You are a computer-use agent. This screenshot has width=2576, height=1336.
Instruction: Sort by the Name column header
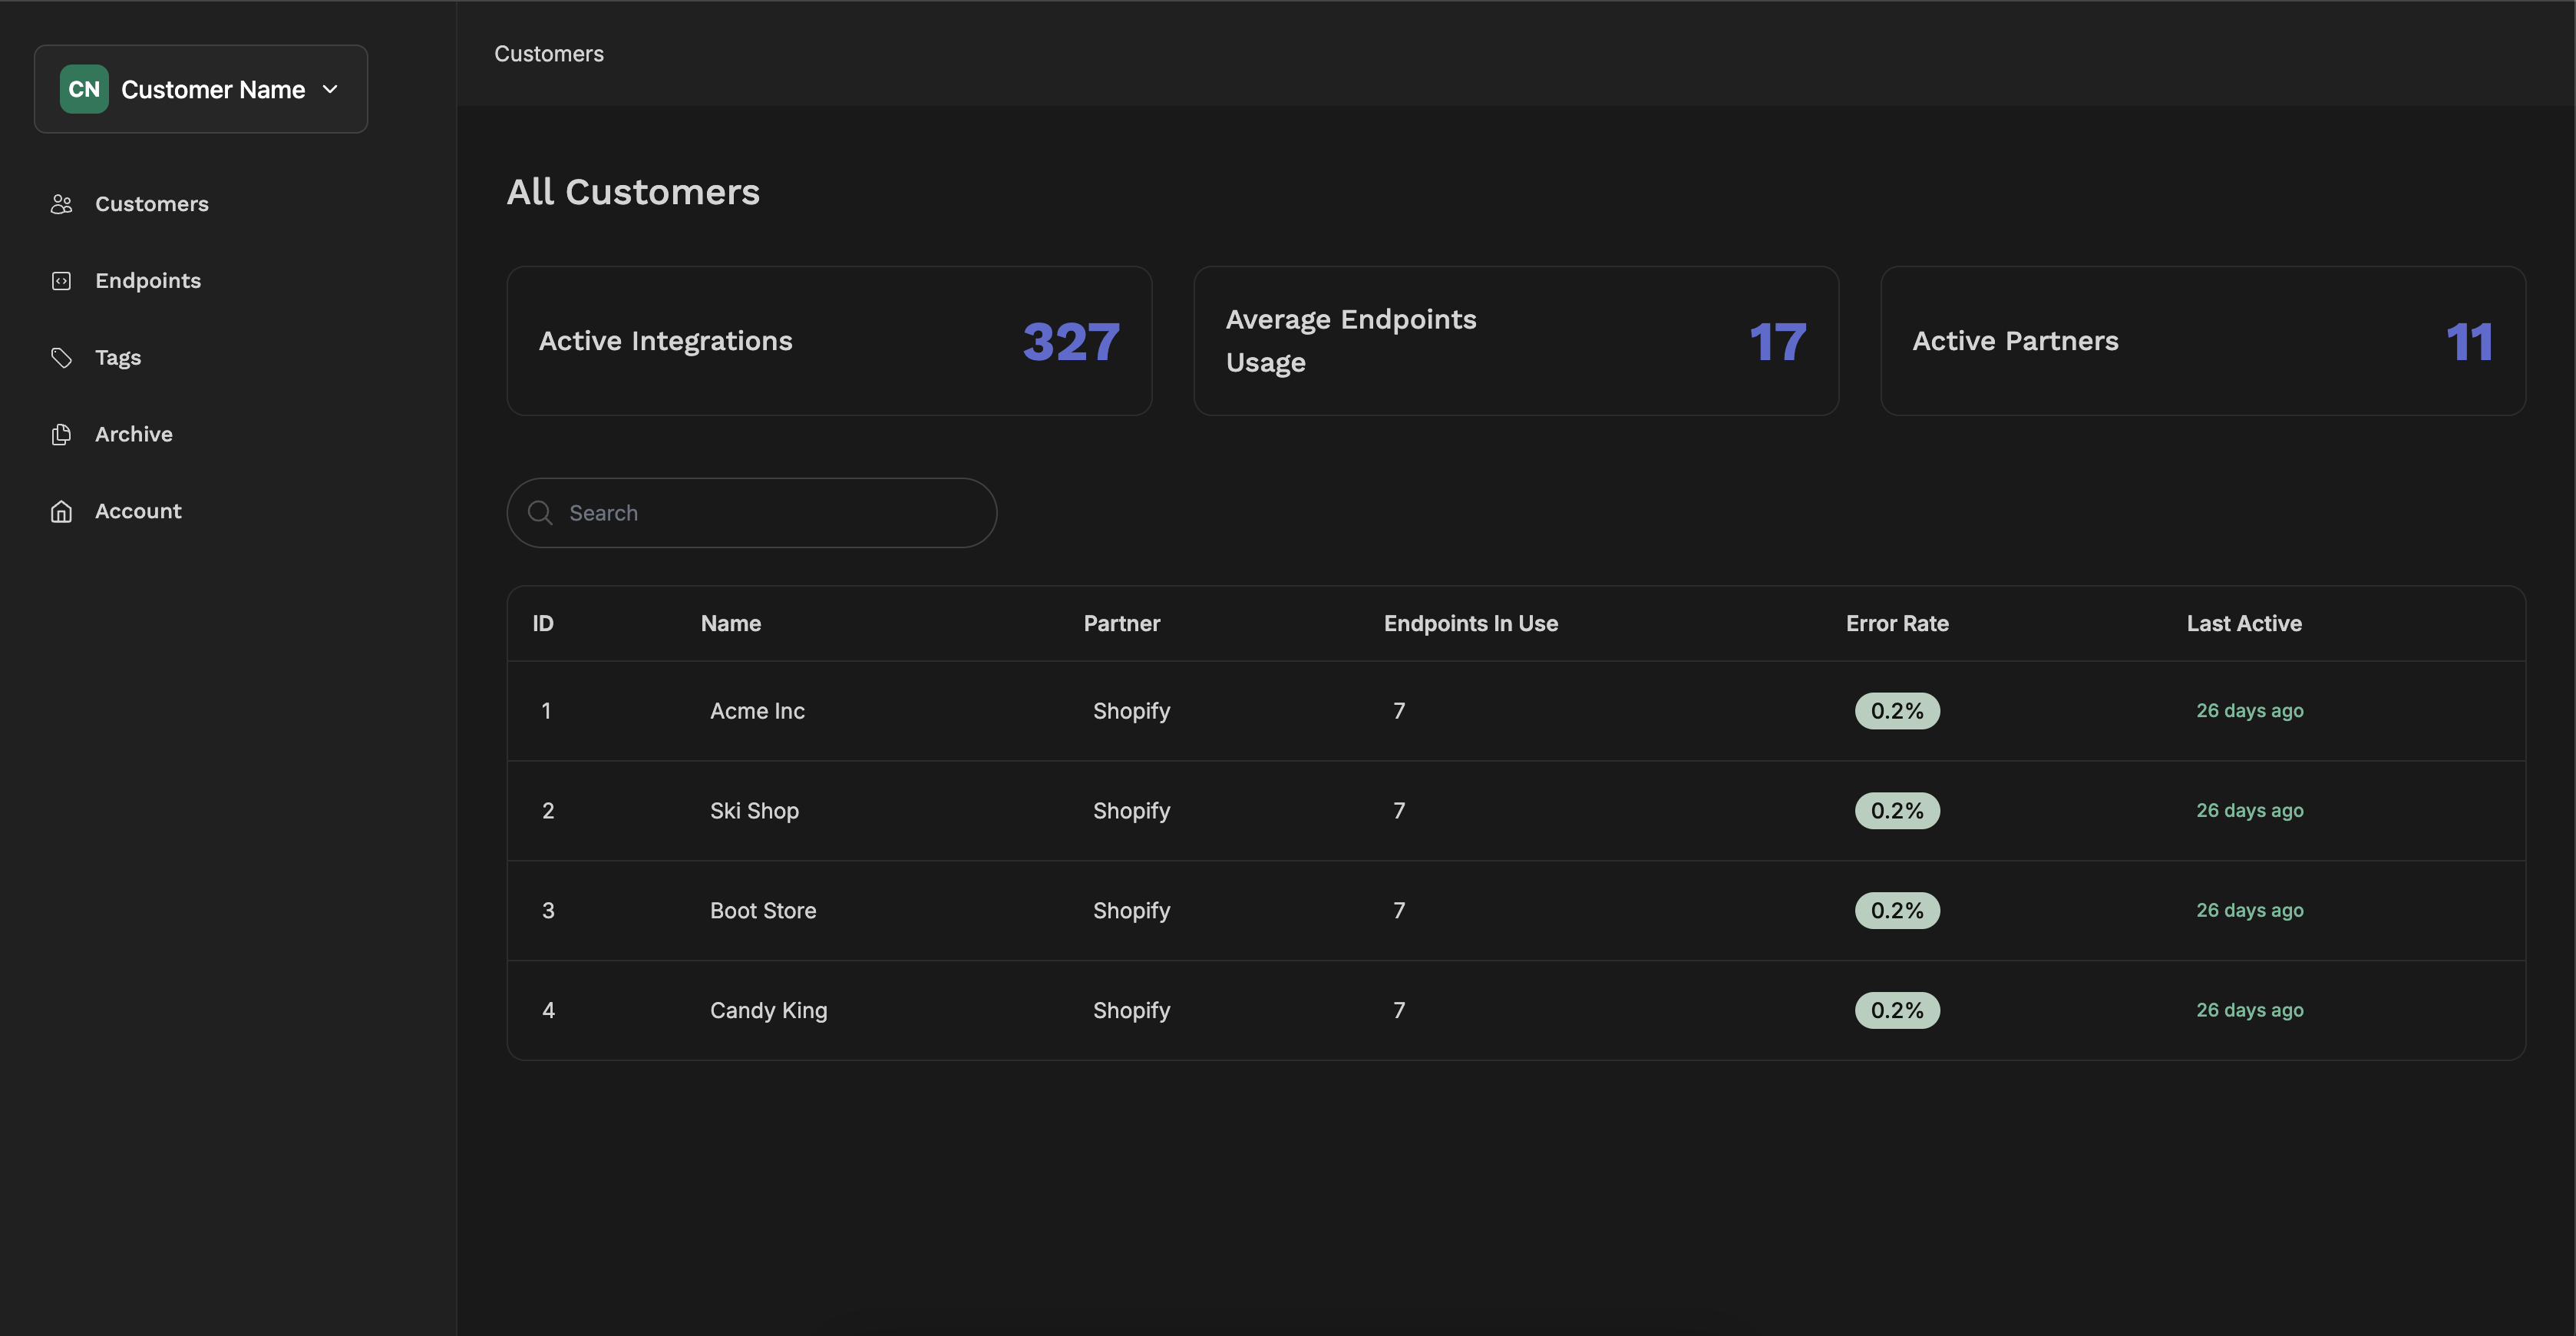(x=731, y=624)
